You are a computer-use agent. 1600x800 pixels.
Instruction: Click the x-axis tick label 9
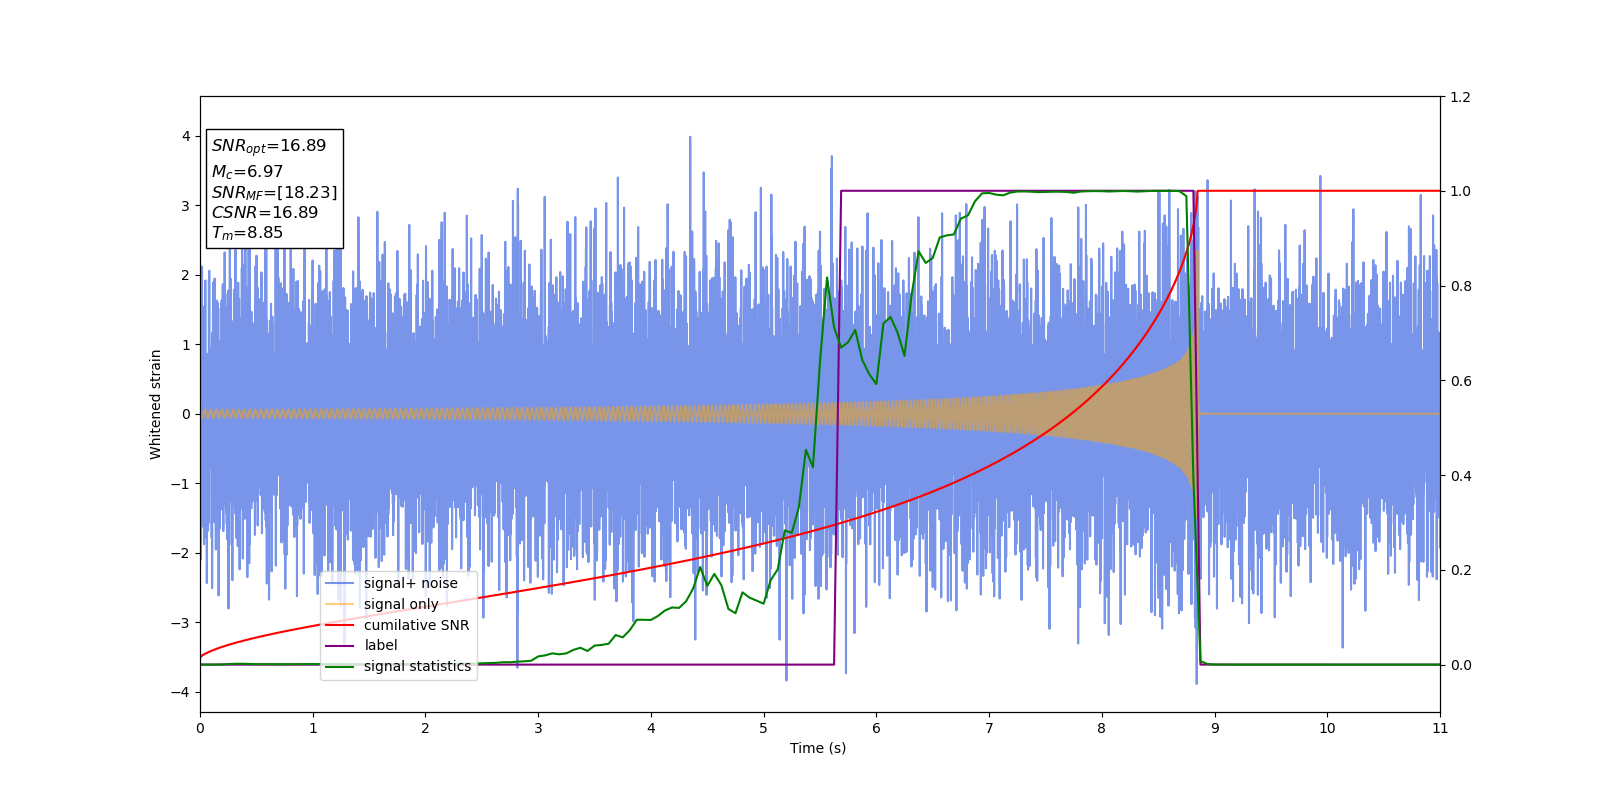(1215, 728)
